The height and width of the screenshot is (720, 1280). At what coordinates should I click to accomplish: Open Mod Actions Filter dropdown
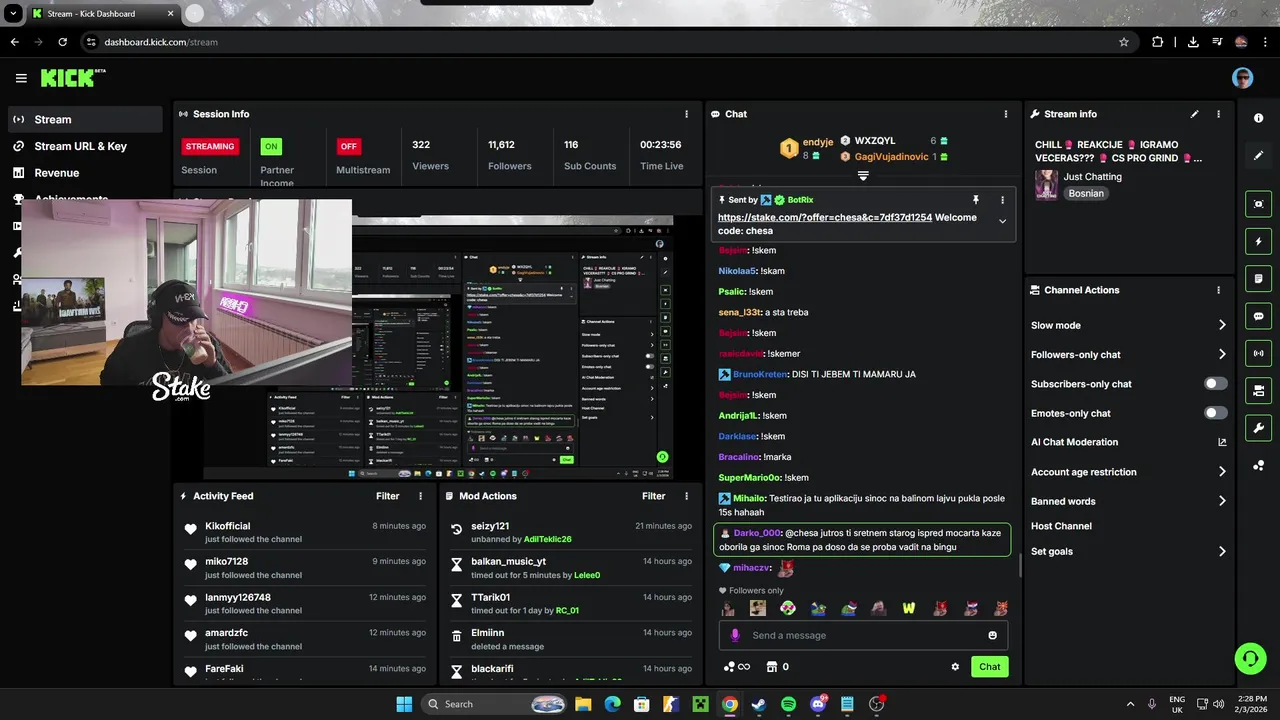coord(654,496)
